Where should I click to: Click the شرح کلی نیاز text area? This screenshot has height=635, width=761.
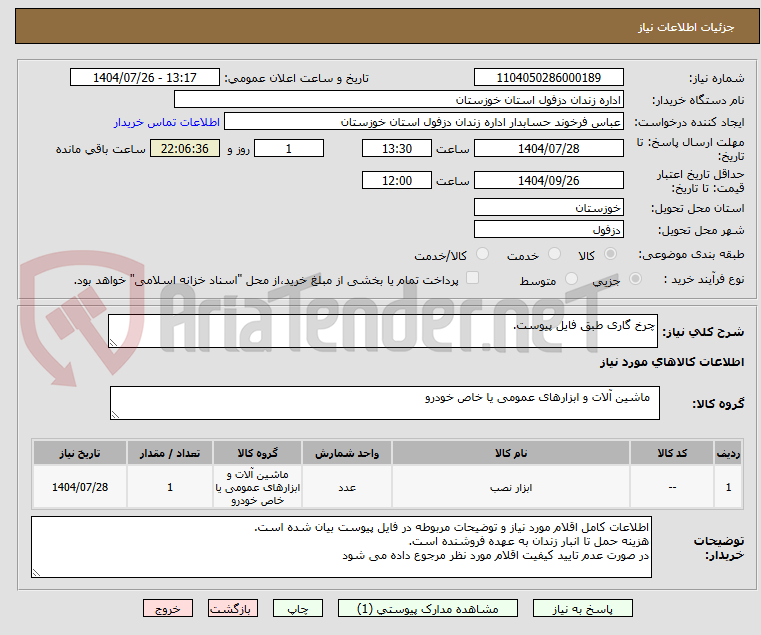(382, 331)
